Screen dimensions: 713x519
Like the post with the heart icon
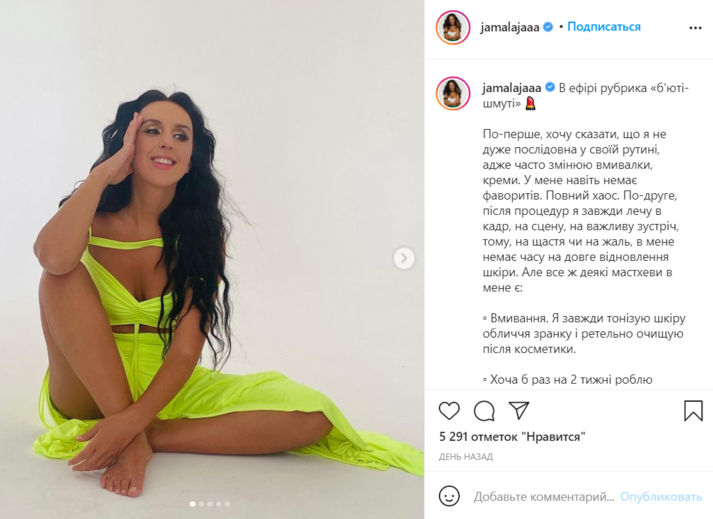coord(449,411)
